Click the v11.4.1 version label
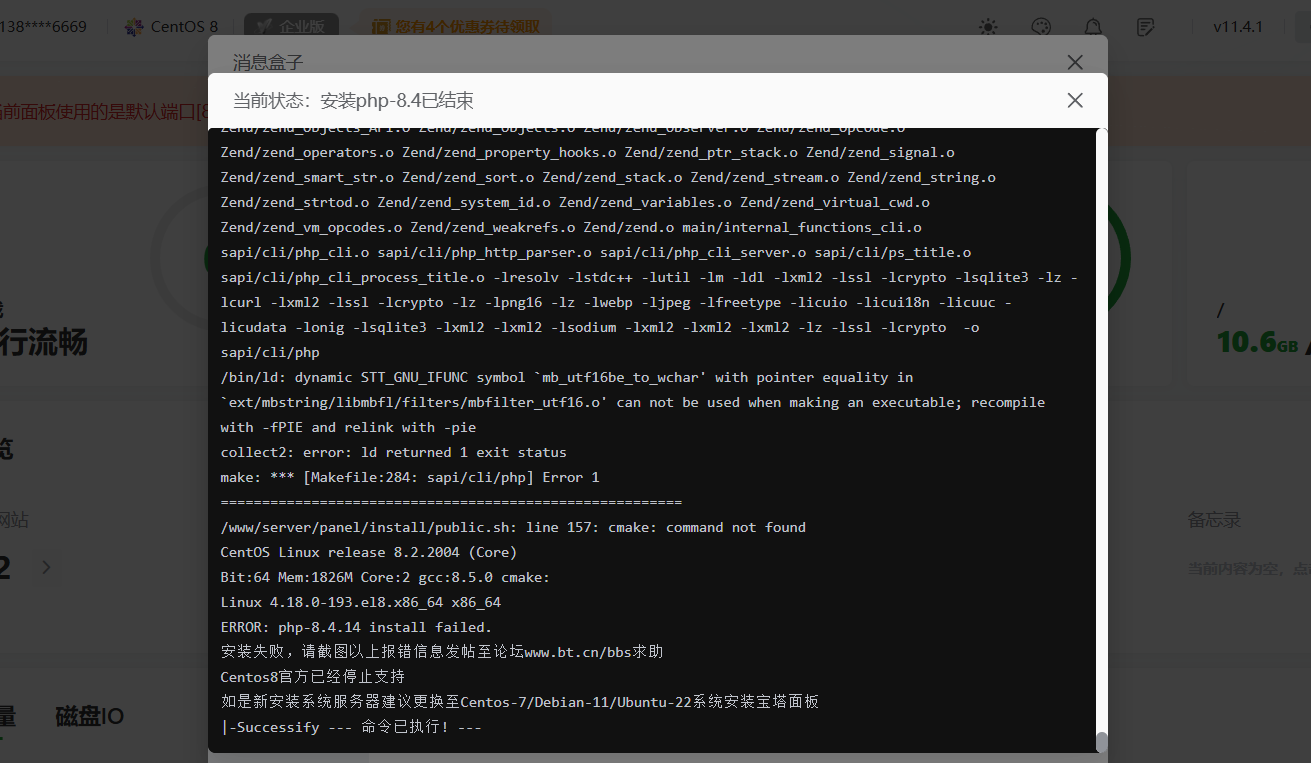 coord(1238,27)
